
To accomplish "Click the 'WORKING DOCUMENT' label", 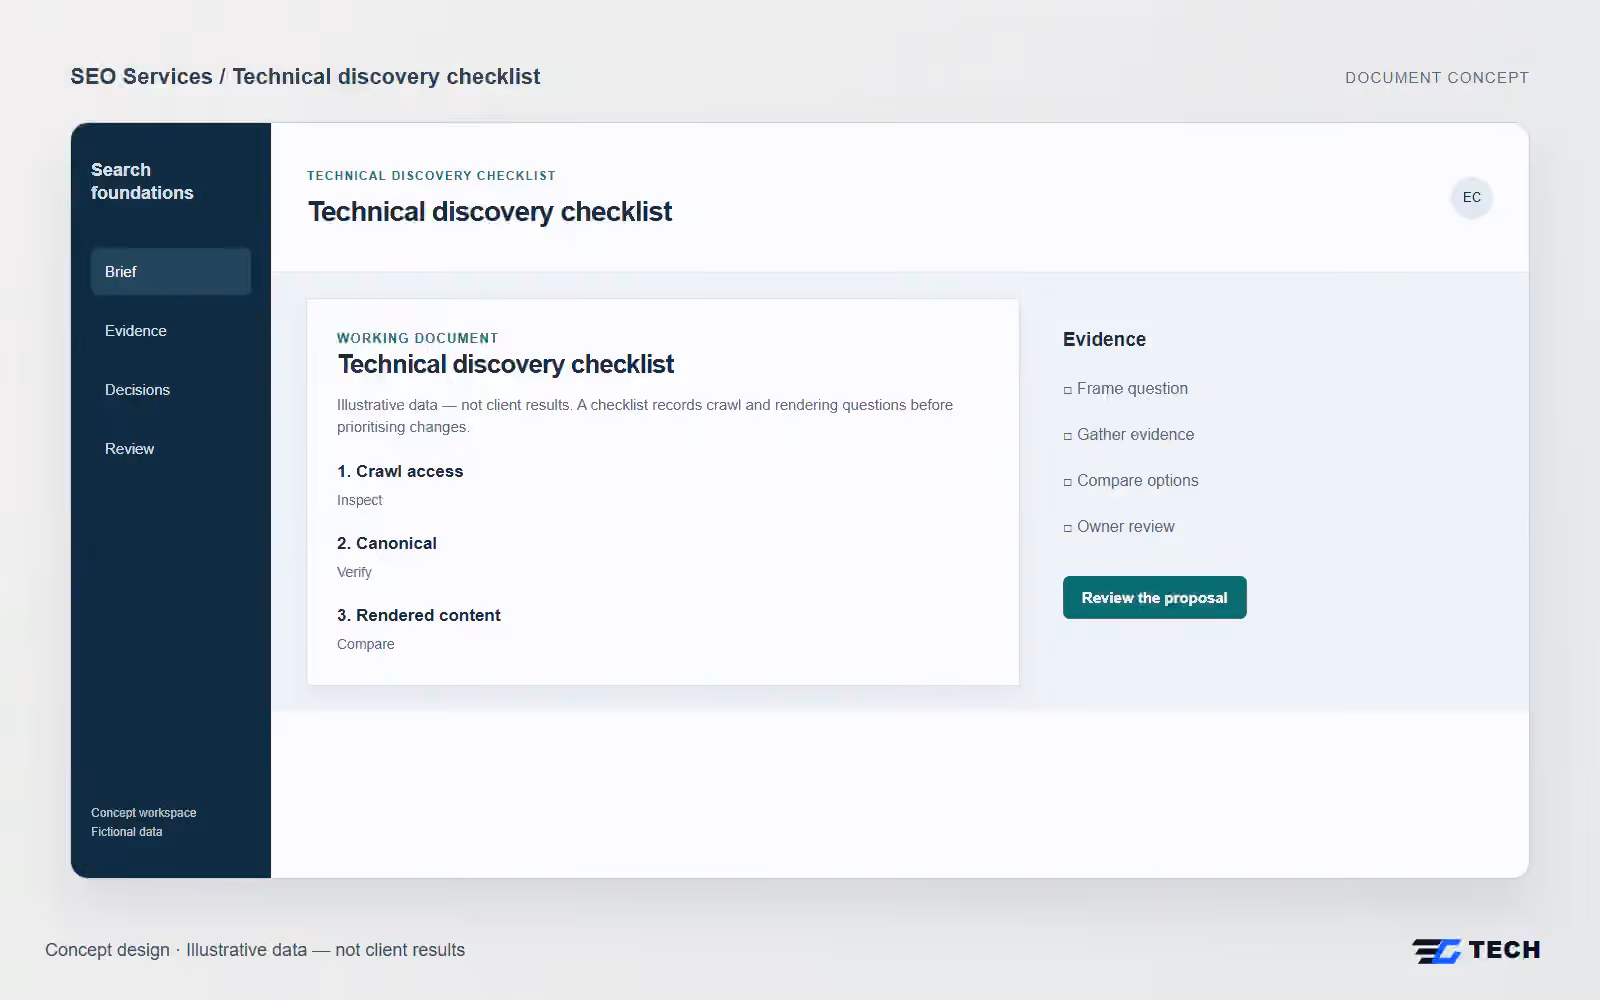I will 418,338.
